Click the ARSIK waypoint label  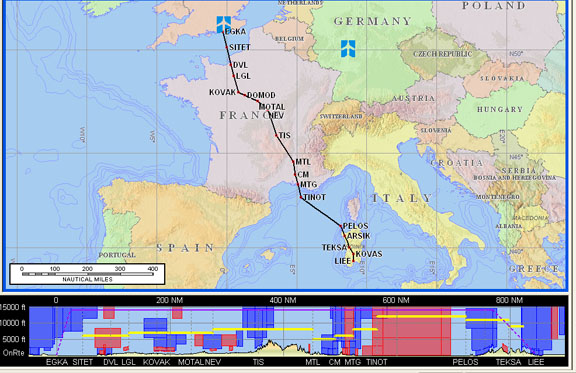click(x=359, y=236)
